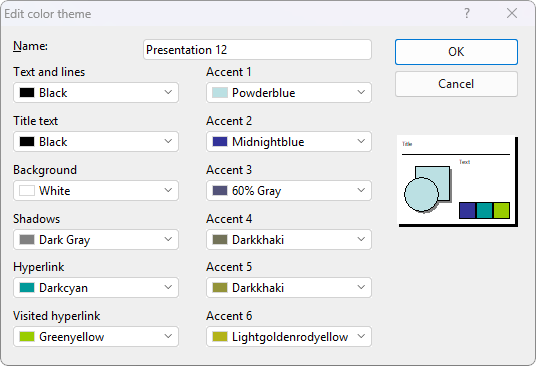Click the Darkkhaki text in Accent 5
Viewport: 536px width, 366px height.
258,288
